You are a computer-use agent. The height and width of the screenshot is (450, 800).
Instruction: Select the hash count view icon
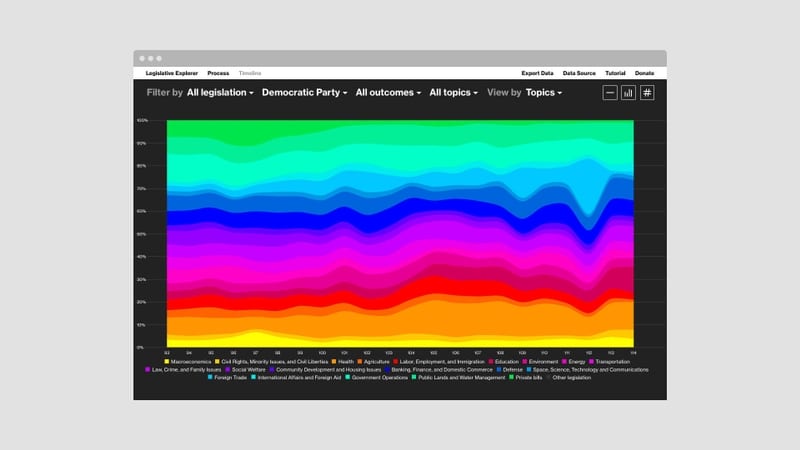pos(647,93)
